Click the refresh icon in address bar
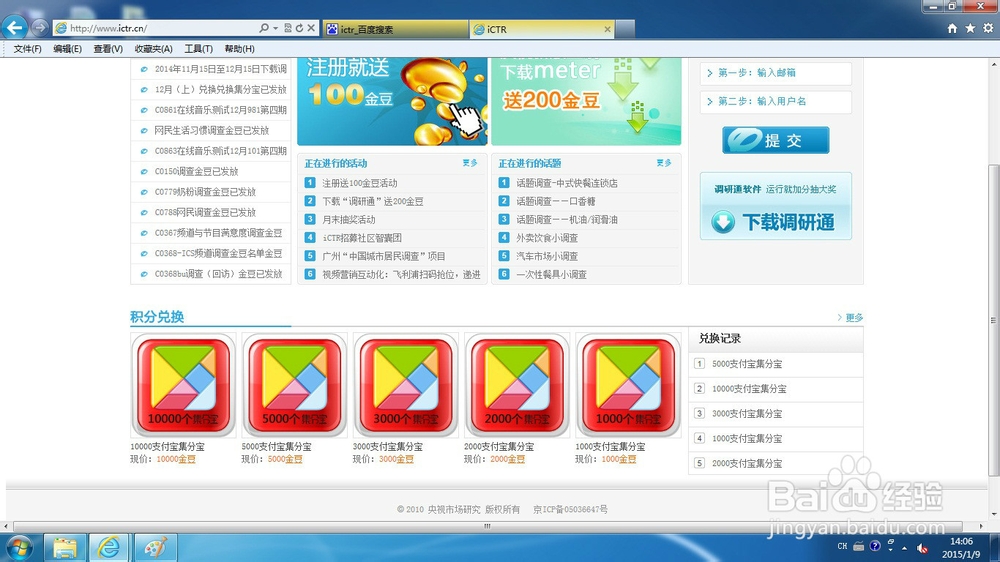The height and width of the screenshot is (562, 1000). [299, 28]
